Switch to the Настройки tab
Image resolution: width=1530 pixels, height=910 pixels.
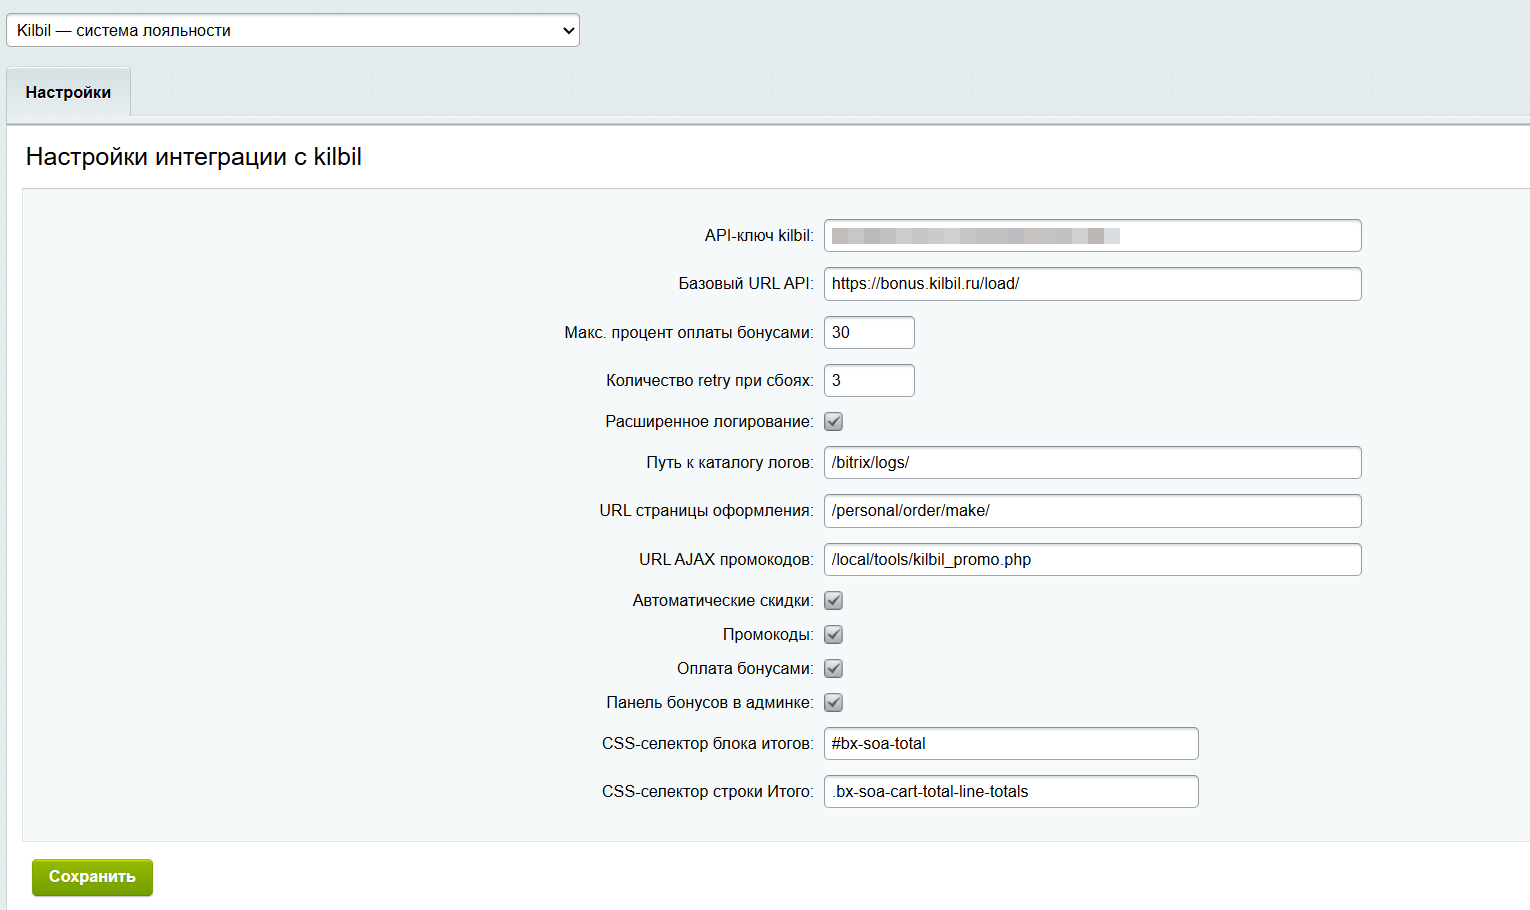68,93
